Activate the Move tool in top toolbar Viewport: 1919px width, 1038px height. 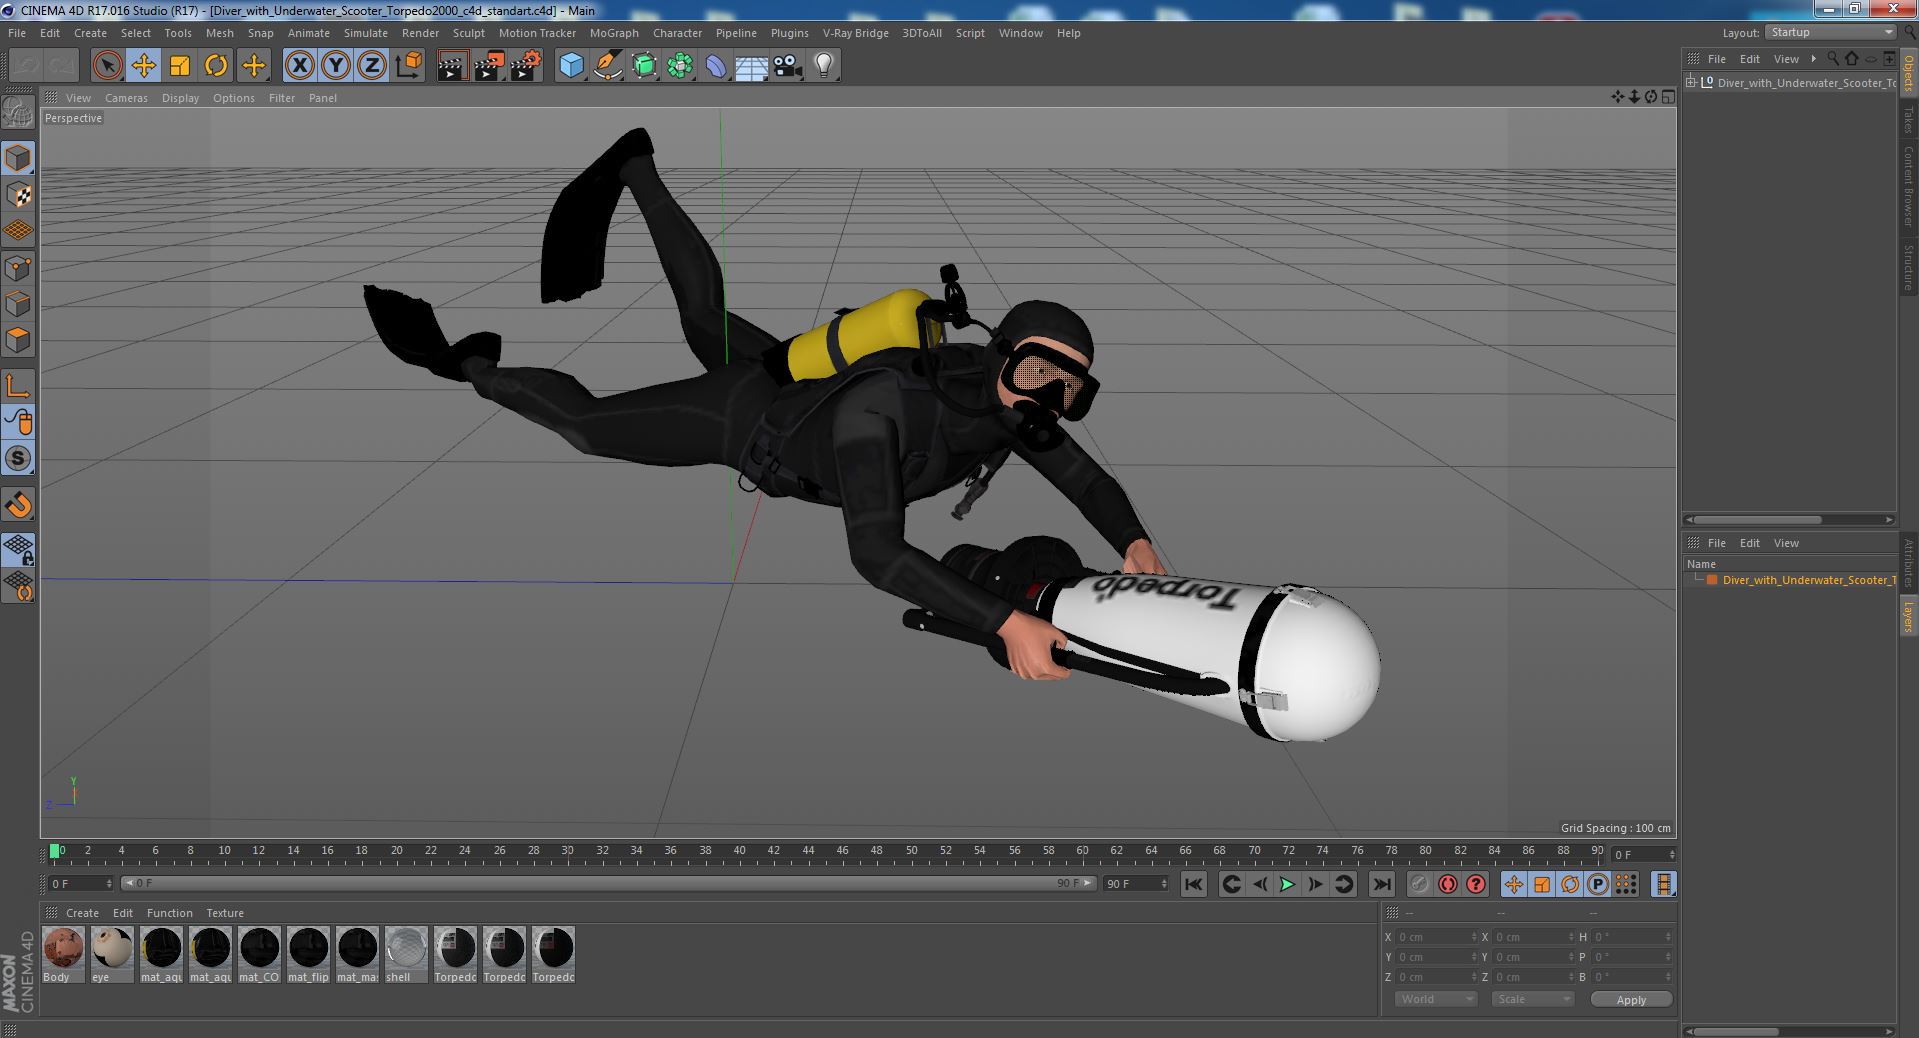click(x=144, y=66)
